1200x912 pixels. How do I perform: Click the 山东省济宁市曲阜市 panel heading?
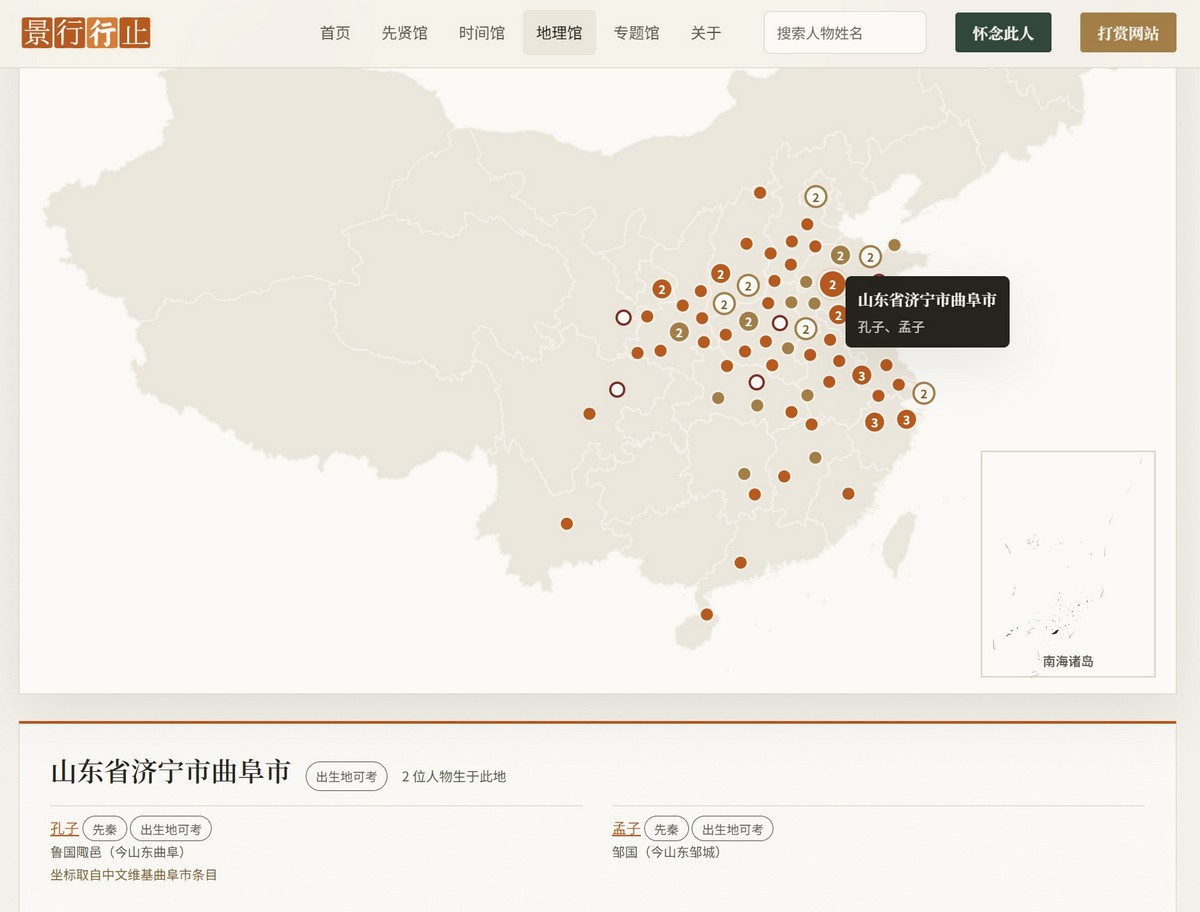tap(171, 772)
